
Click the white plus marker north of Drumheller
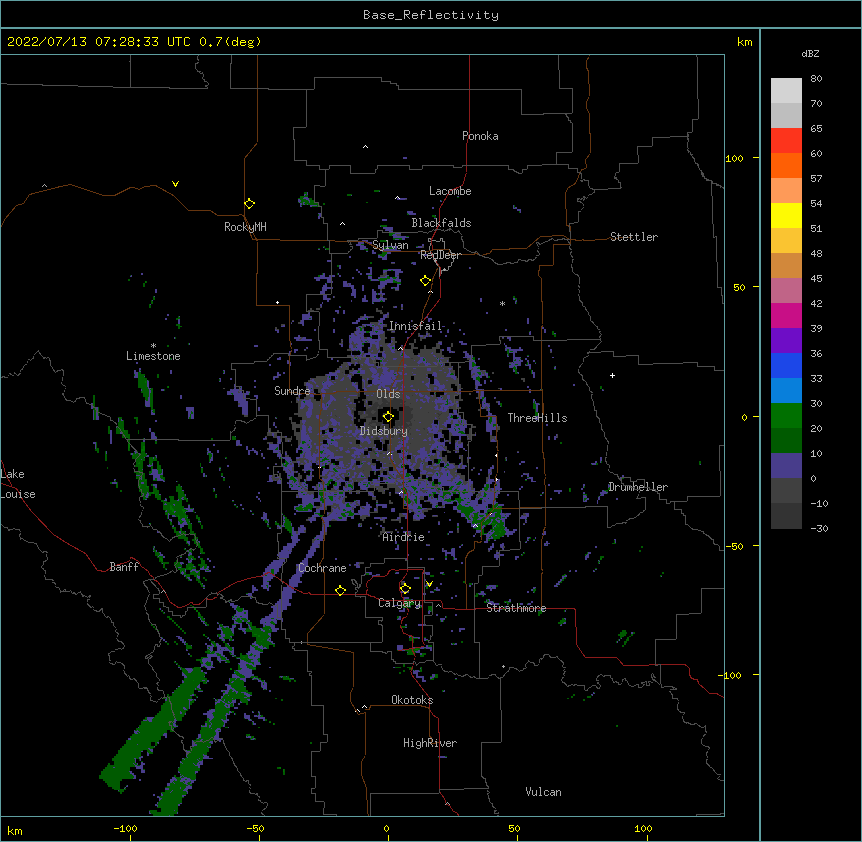pyautogui.click(x=612, y=375)
